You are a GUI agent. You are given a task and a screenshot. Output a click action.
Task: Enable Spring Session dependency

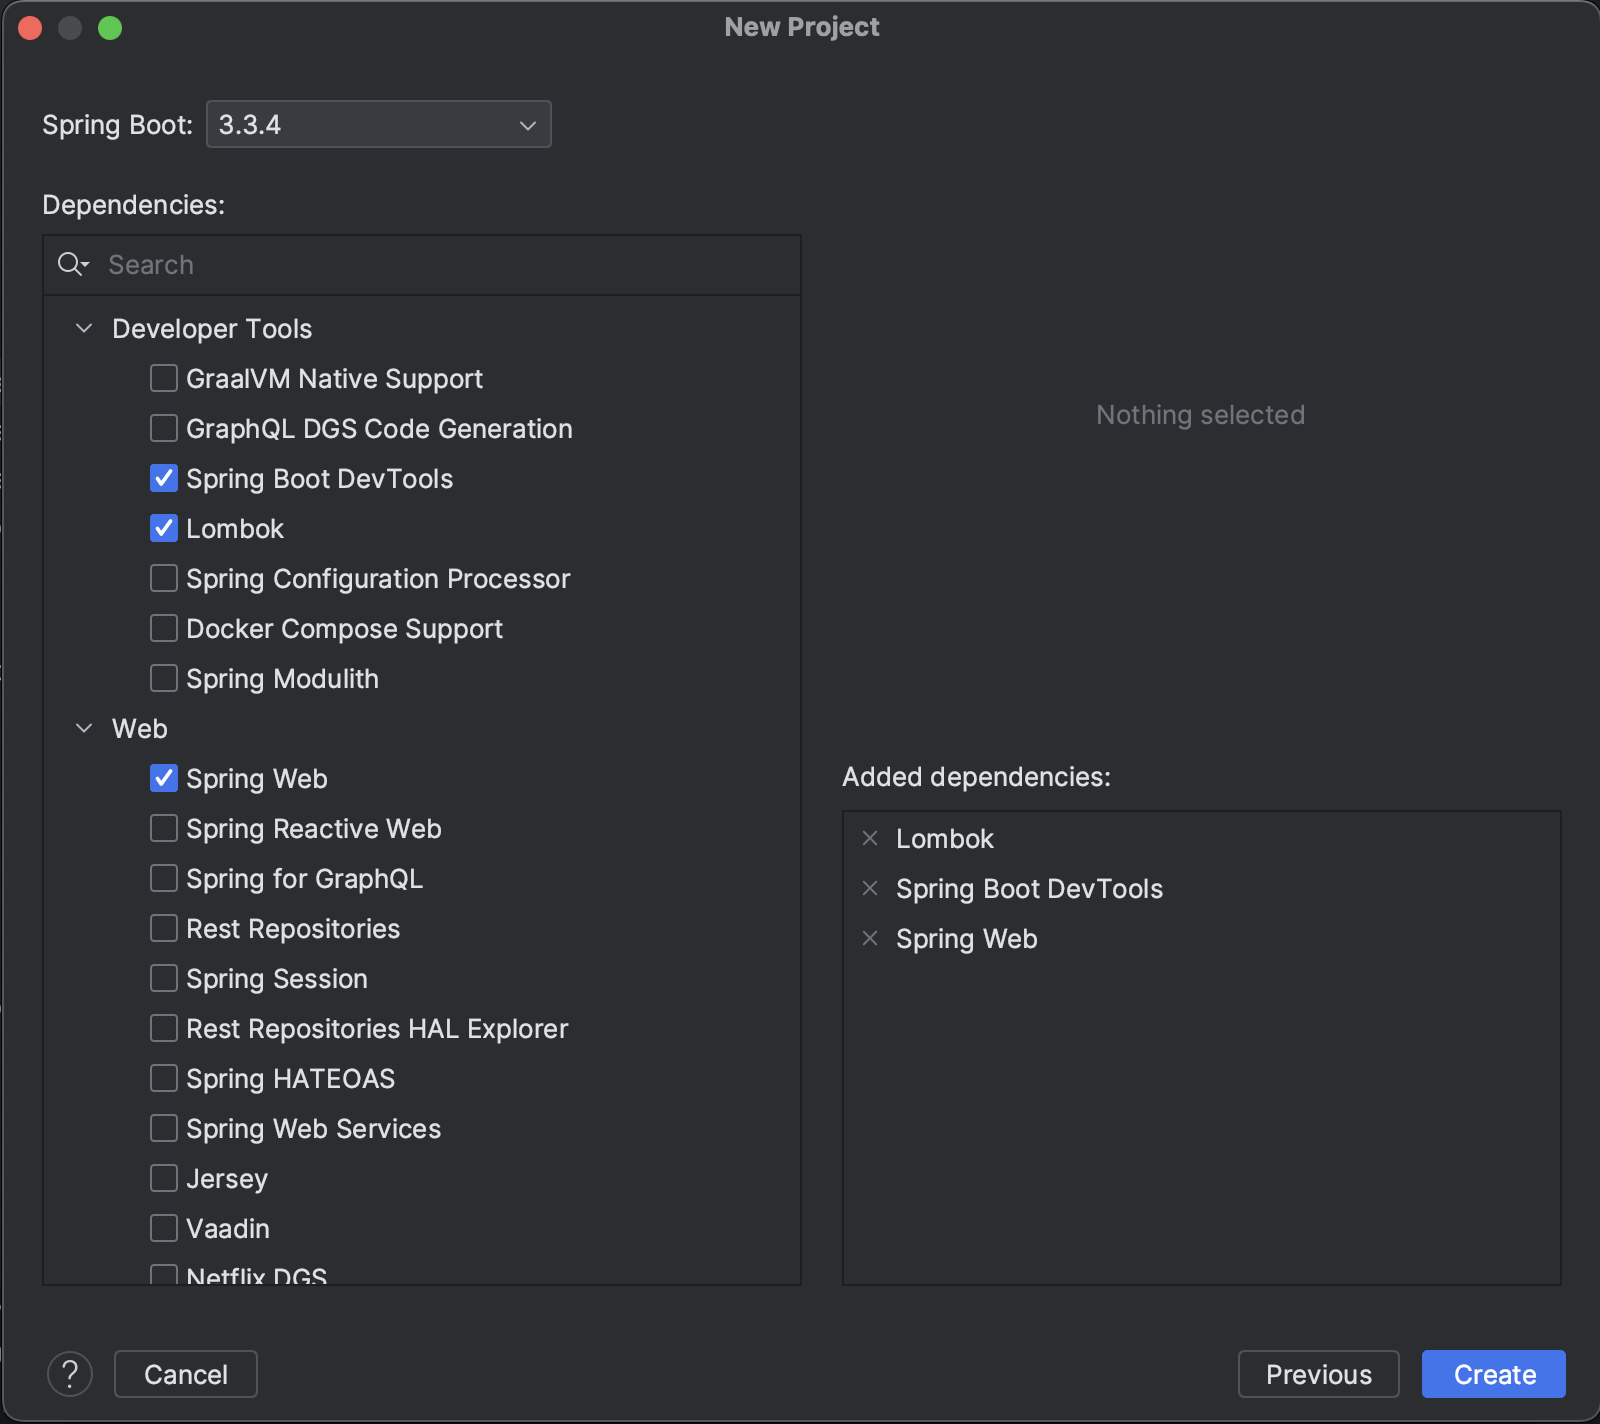[164, 978]
